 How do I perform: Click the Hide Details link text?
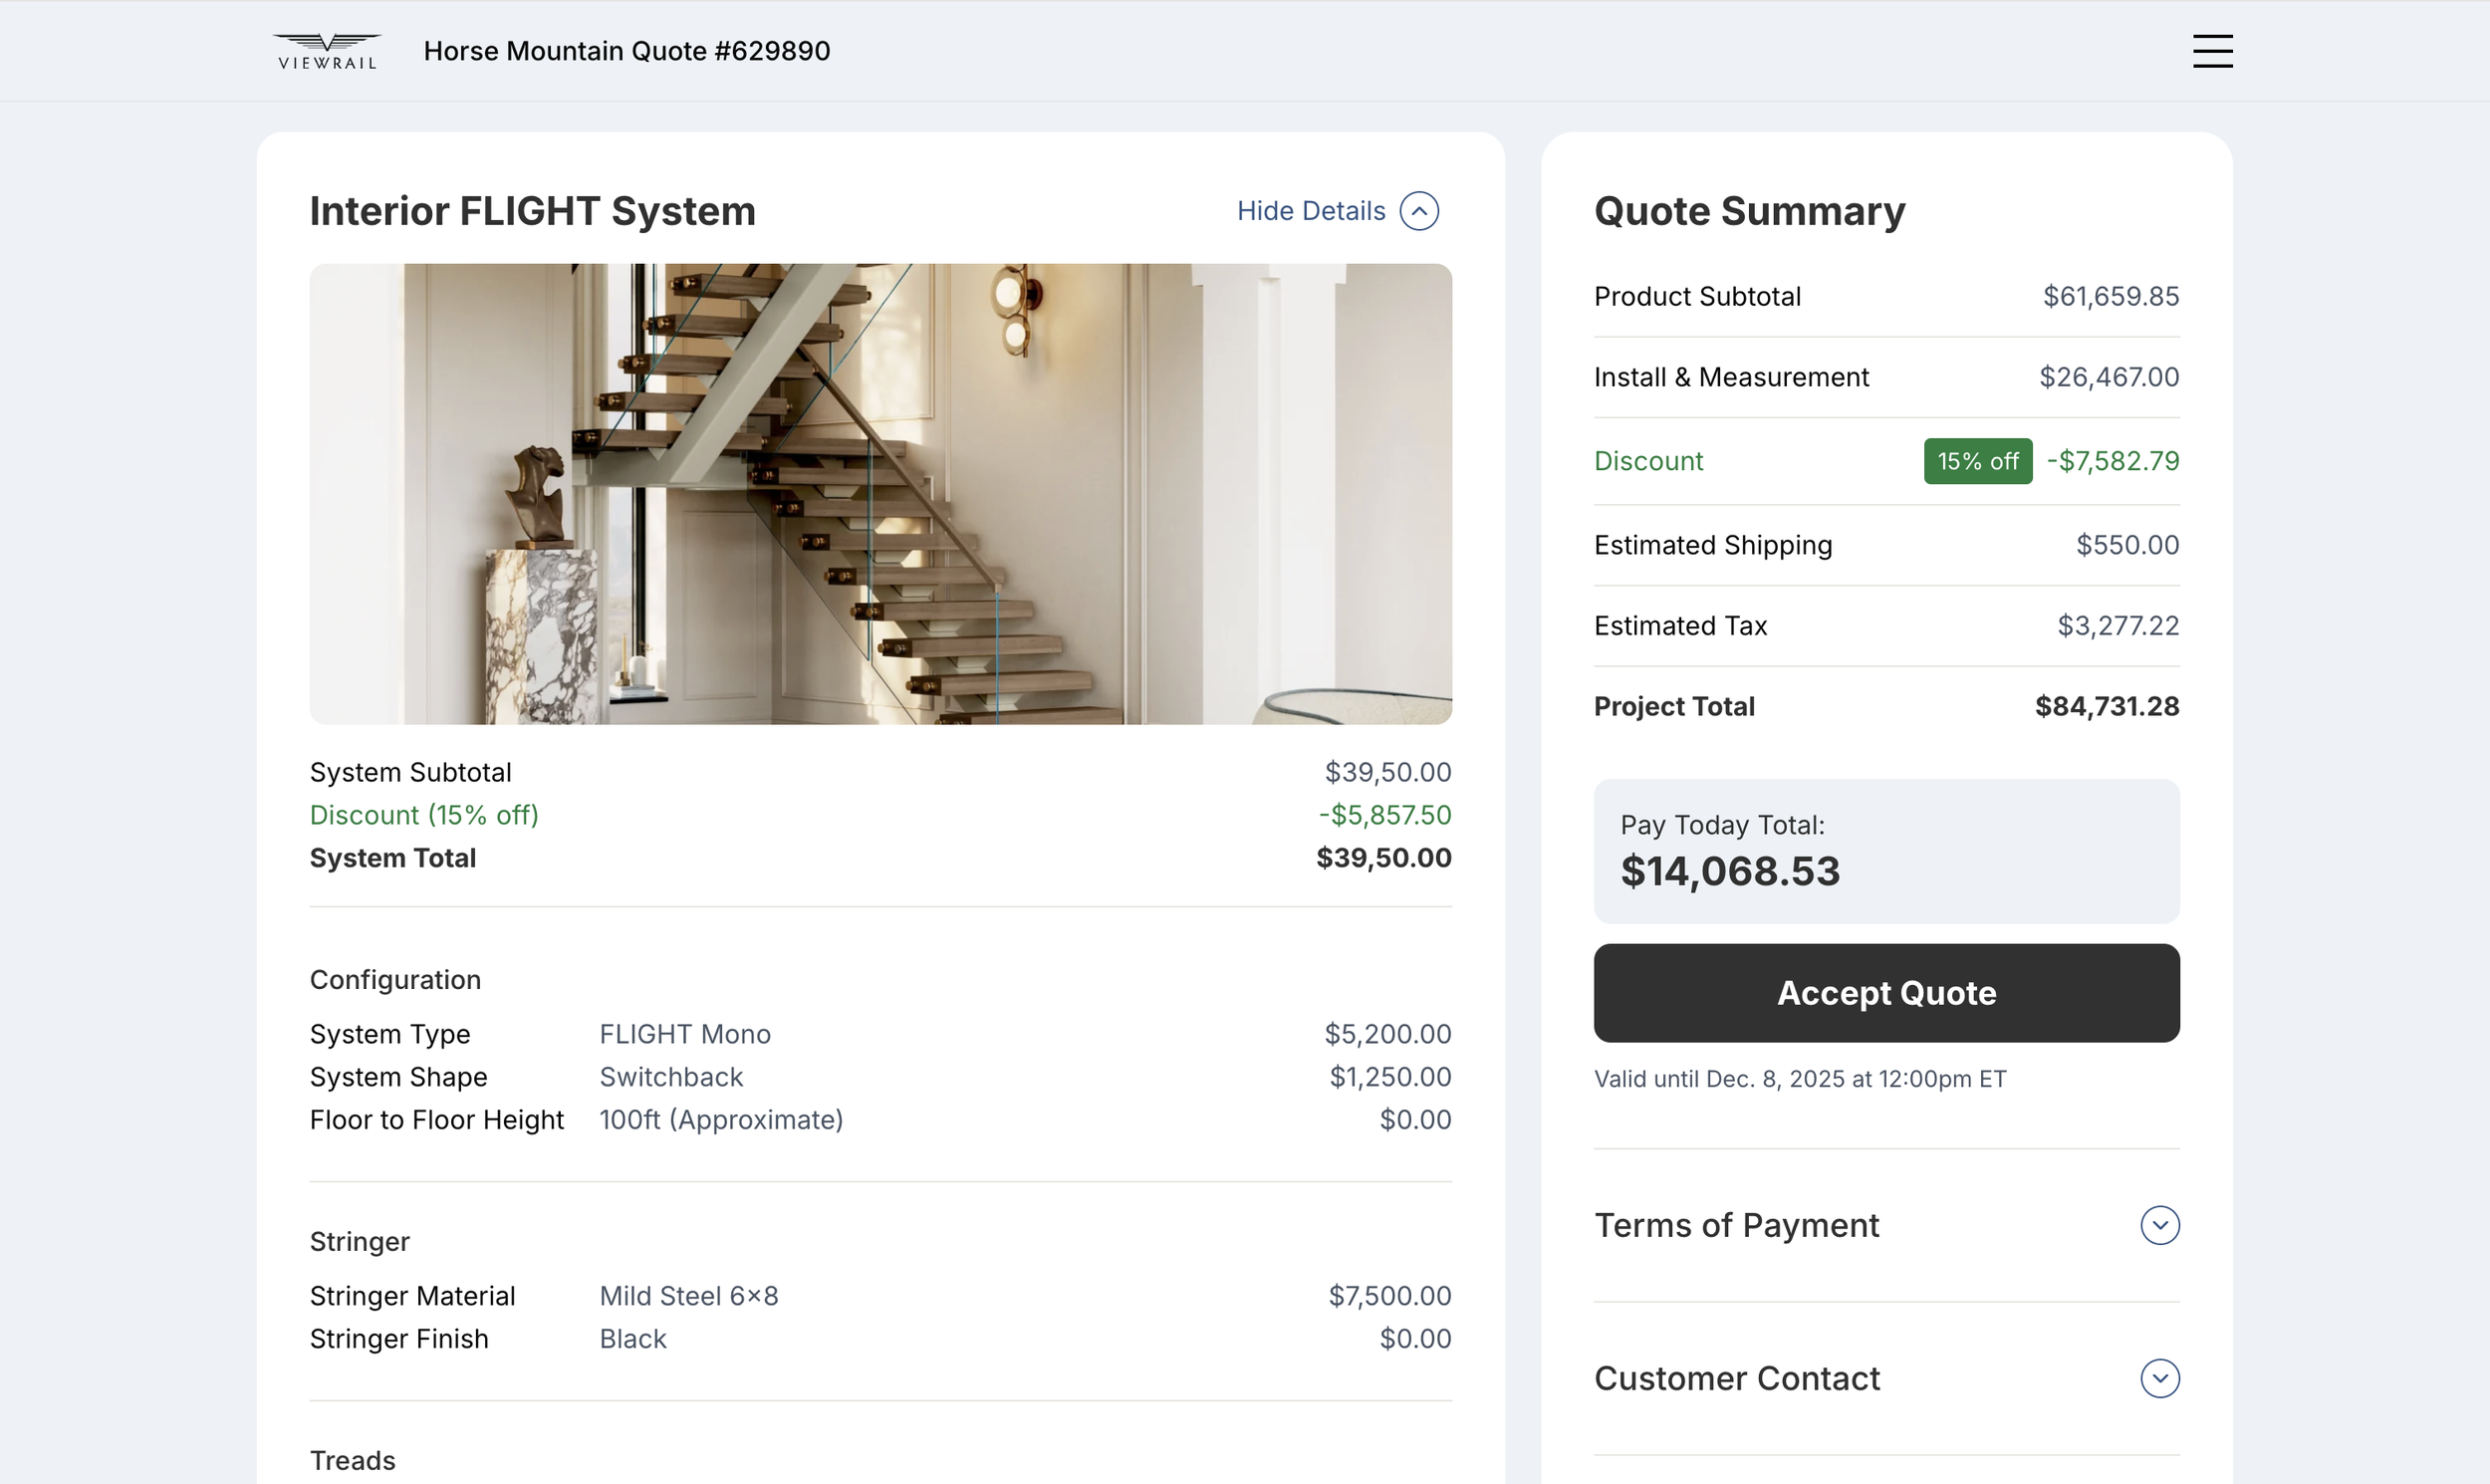1310,211
